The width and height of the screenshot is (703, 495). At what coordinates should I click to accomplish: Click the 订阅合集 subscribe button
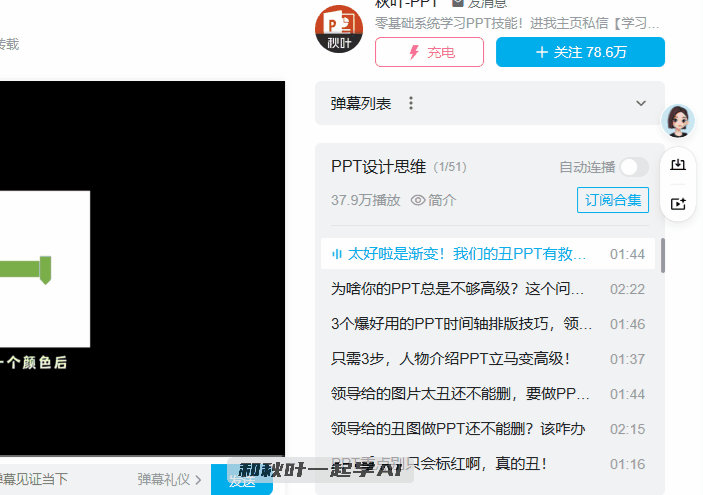tap(613, 200)
